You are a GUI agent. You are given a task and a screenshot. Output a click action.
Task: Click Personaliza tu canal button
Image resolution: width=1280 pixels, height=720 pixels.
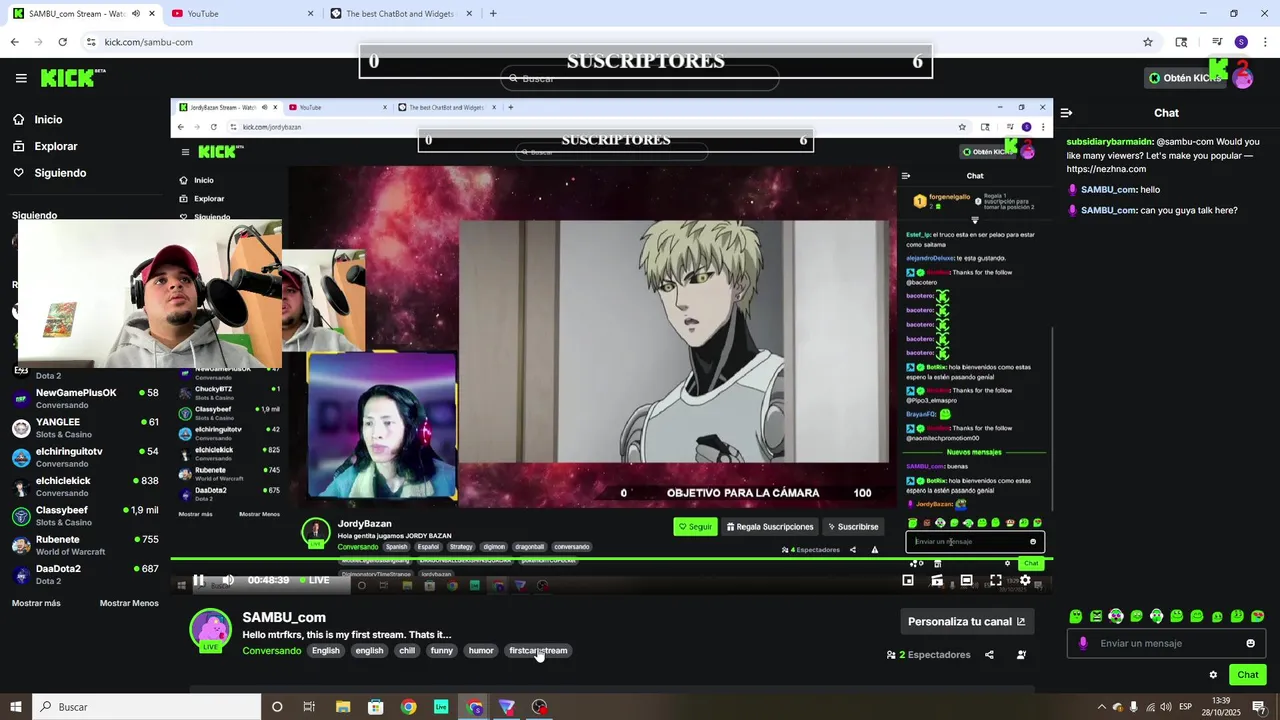pyautogui.click(x=966, y=622)
